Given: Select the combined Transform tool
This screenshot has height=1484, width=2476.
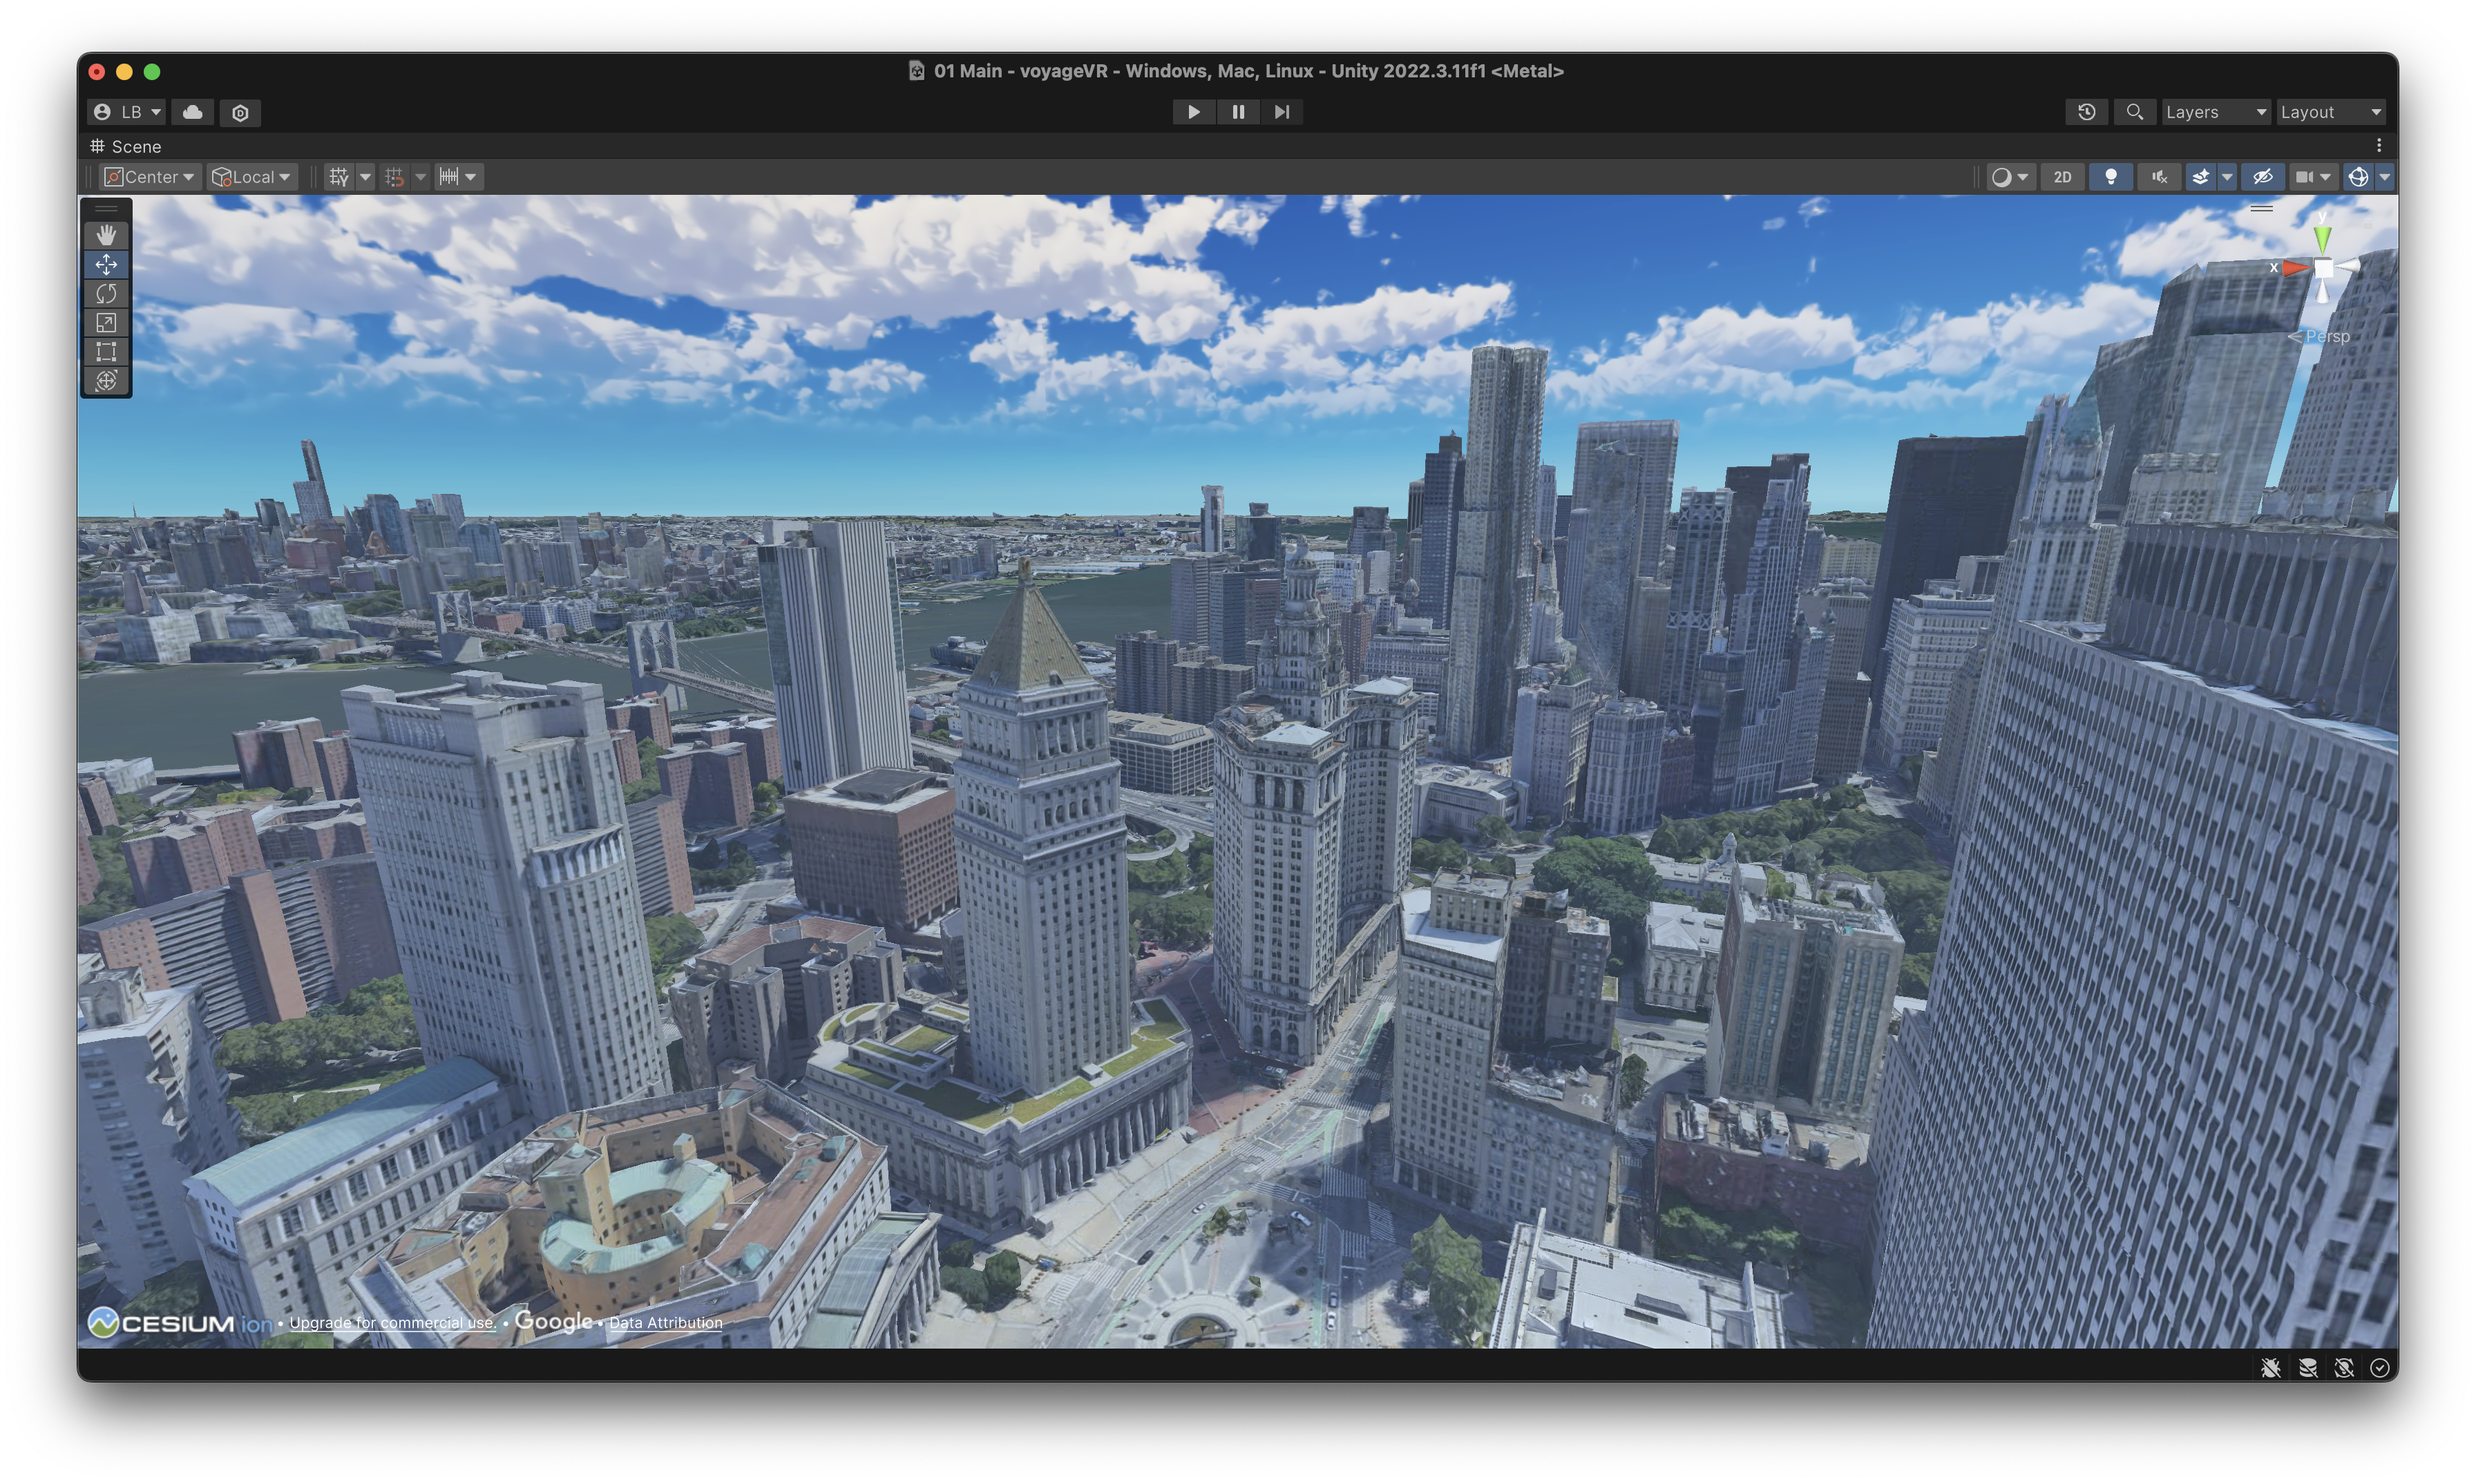Looking at the screenshot, I should point(106,380).
